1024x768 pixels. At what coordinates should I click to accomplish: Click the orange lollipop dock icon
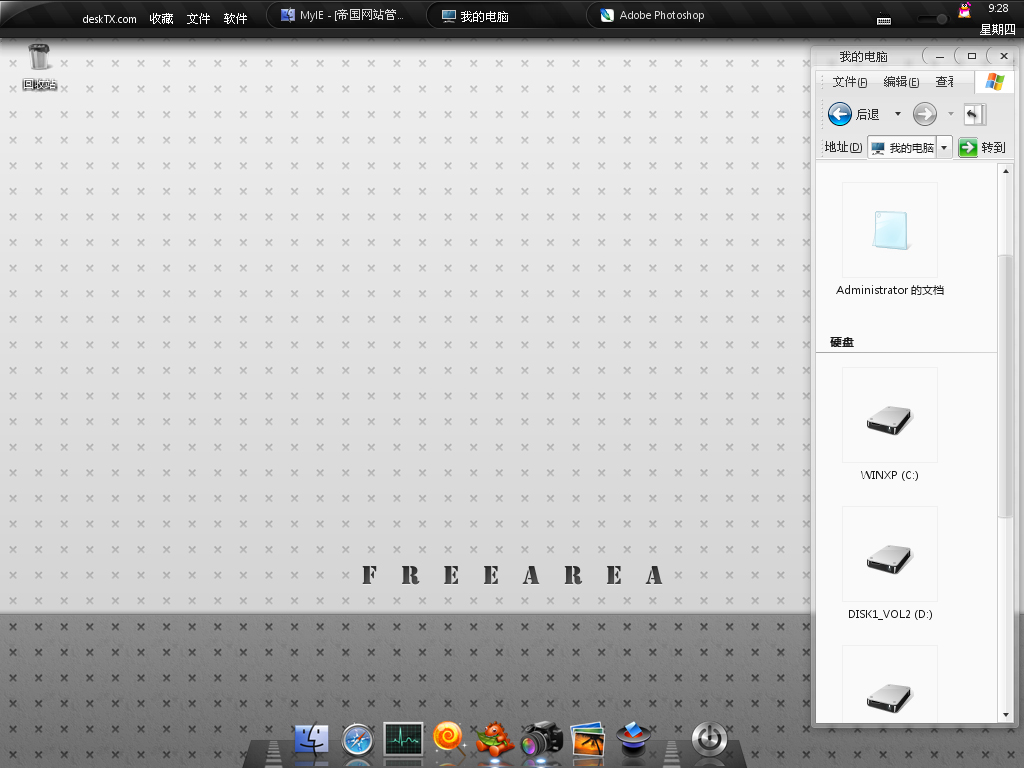(448, 738)
